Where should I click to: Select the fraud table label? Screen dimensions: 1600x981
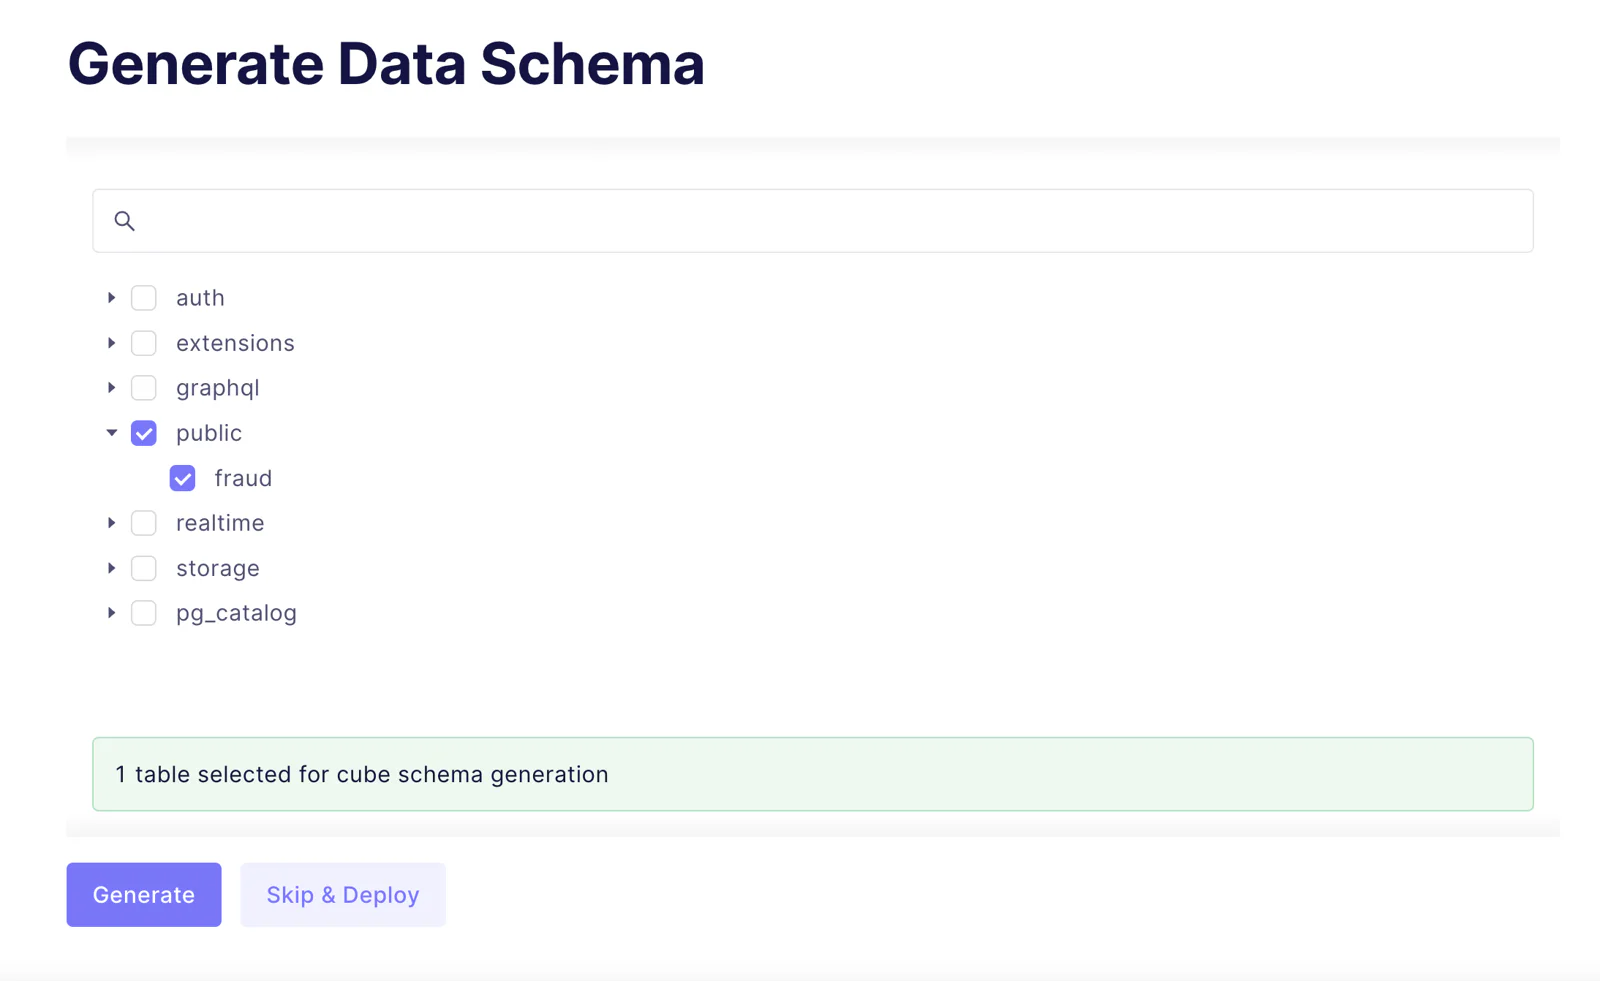pyautogui.click(x=243, y=478)
